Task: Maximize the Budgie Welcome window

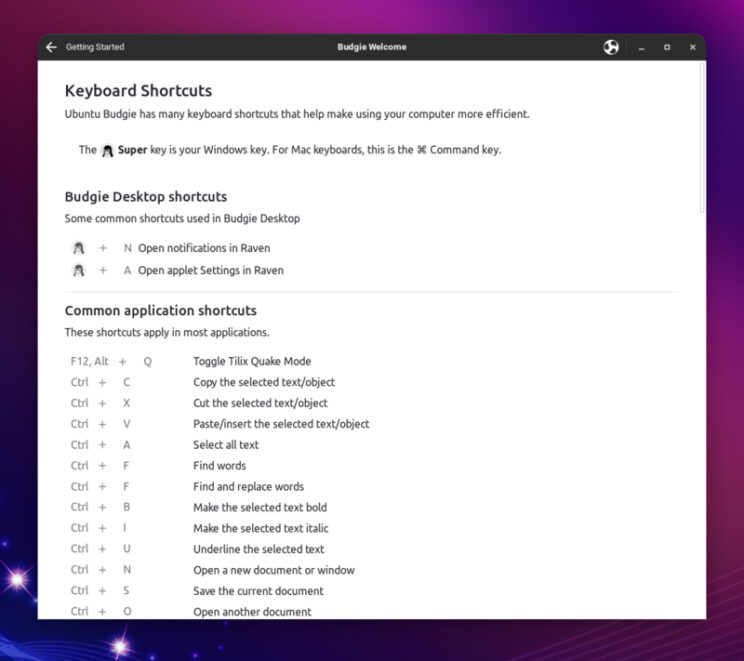Action: (667, 47)
